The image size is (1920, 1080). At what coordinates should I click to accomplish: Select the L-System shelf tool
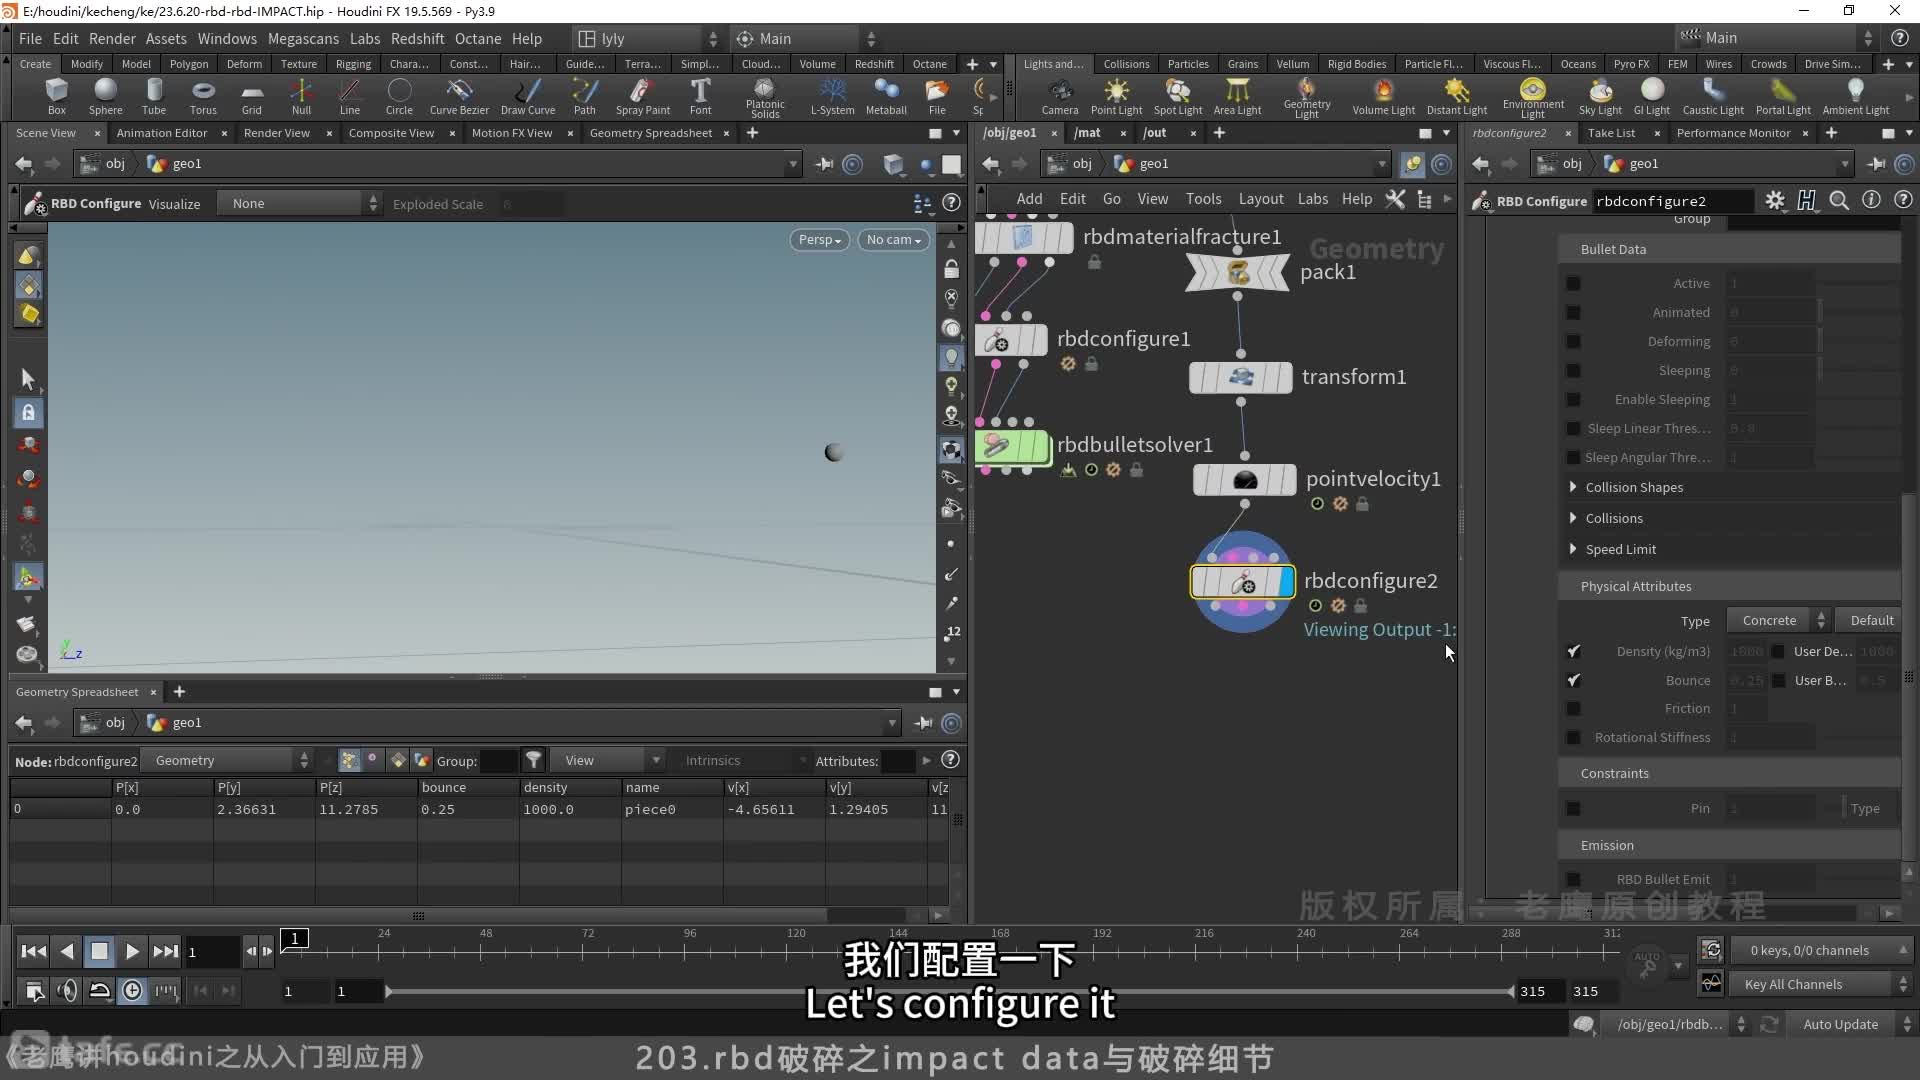(832, 96)
